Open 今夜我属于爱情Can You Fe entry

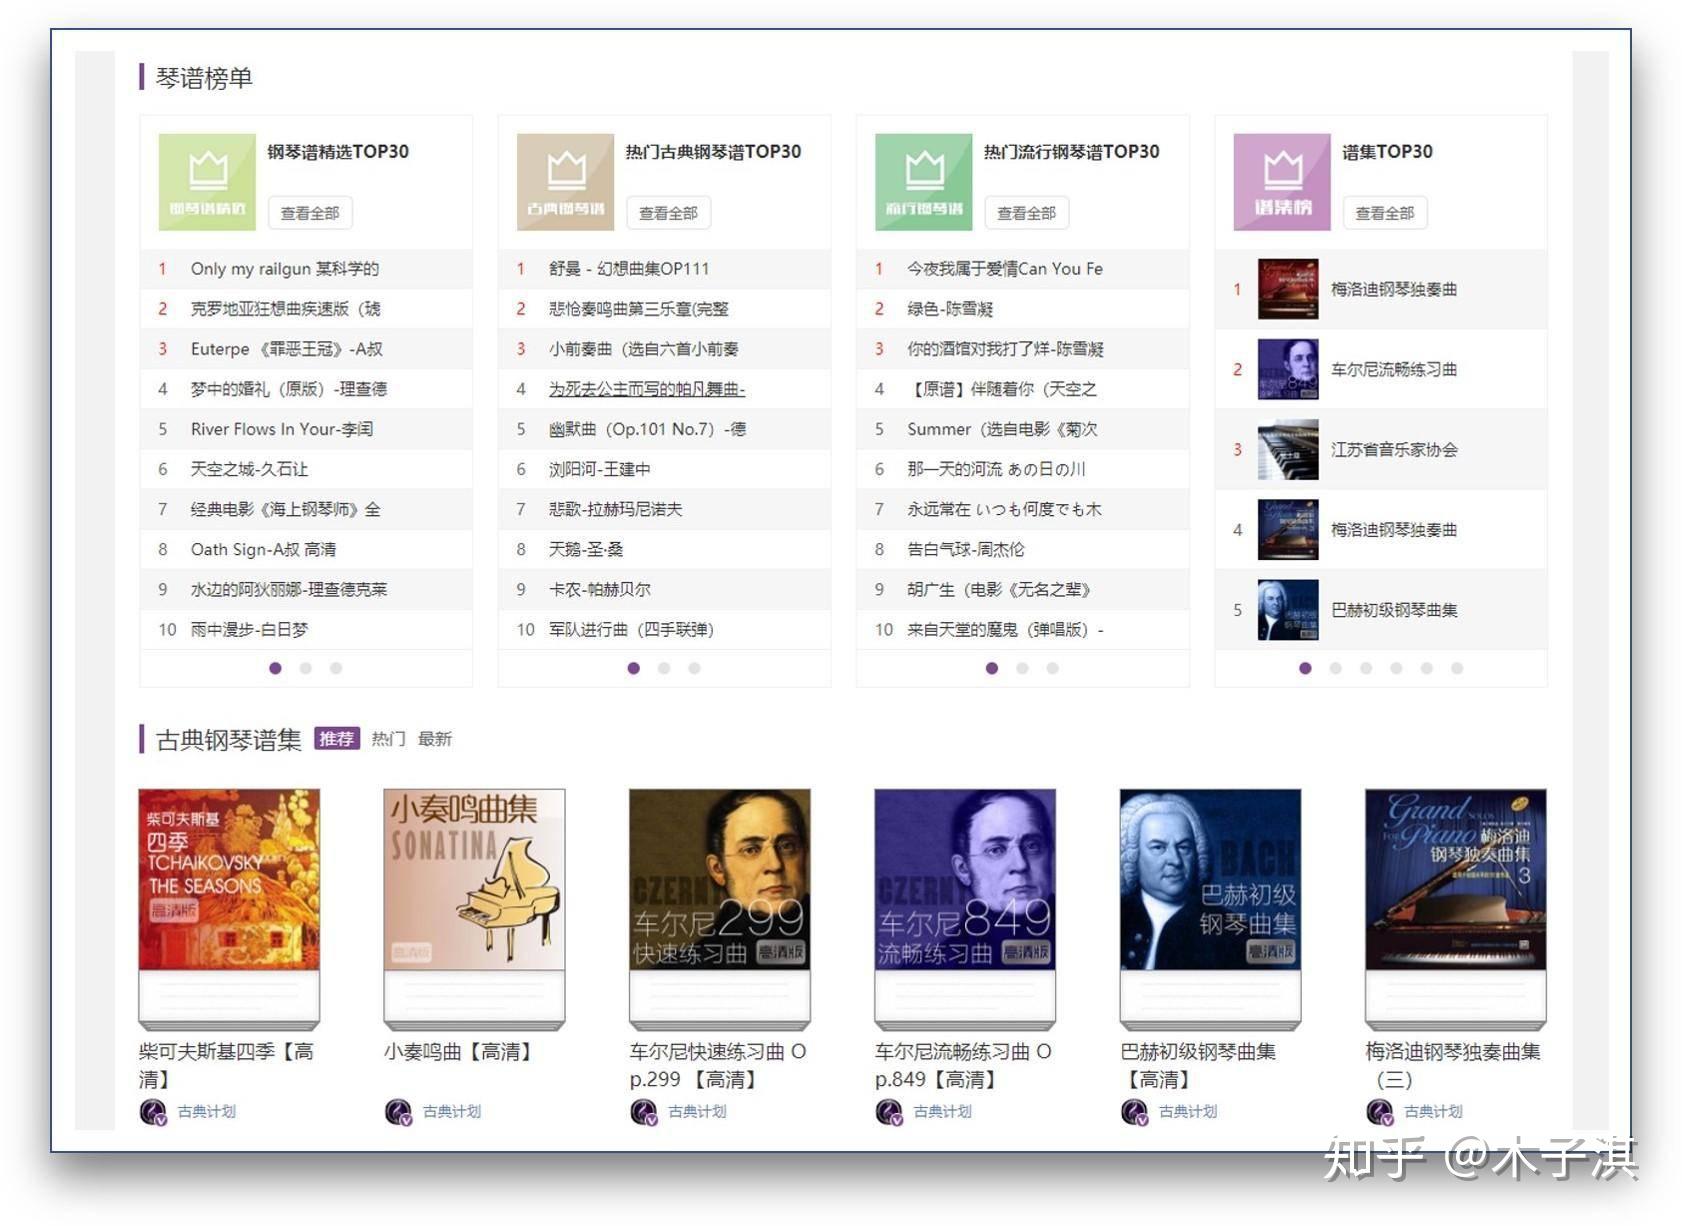pyautogui.click(x=1005, y=269)
